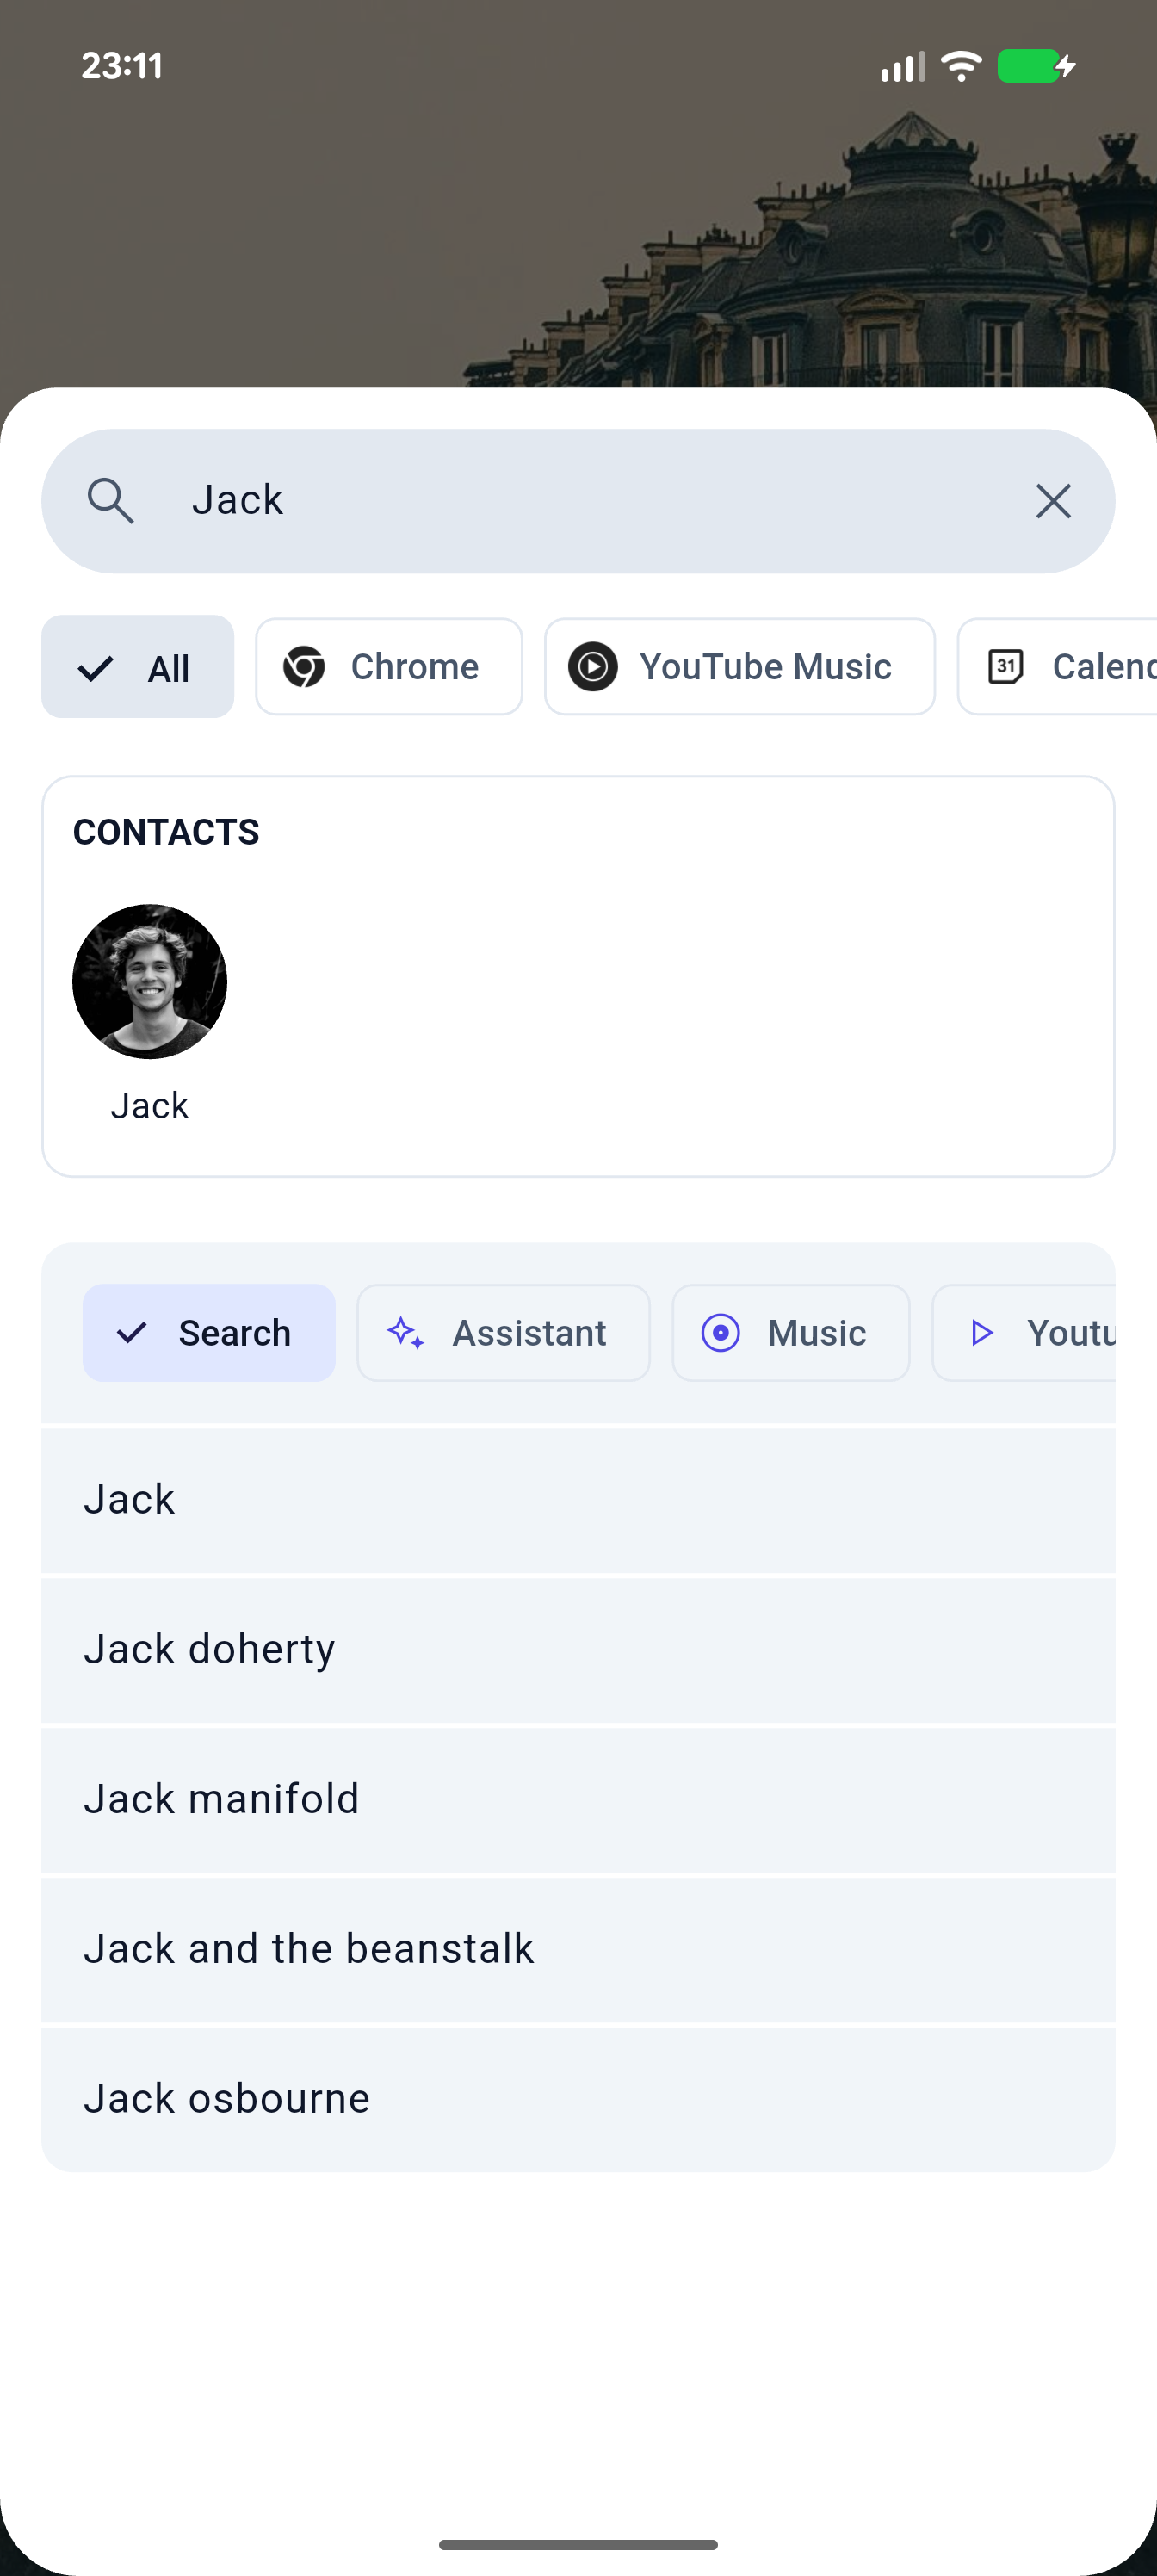Image resolution: width=1157 pixels, height=2576 pixels.
Task: Select the YouTube Music filter label
Action: point(765,667)
